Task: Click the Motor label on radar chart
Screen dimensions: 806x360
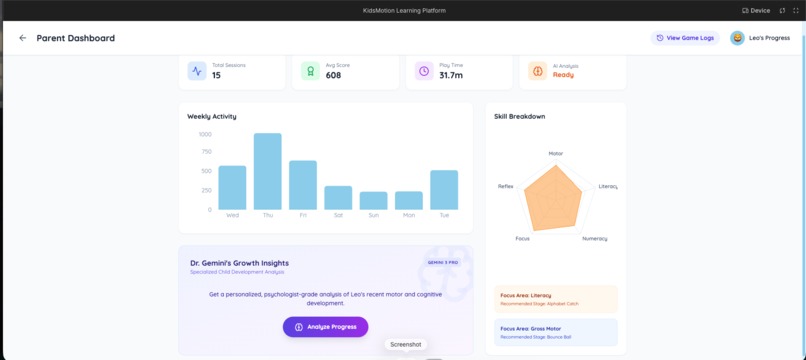Action: (x=556, y=153)
